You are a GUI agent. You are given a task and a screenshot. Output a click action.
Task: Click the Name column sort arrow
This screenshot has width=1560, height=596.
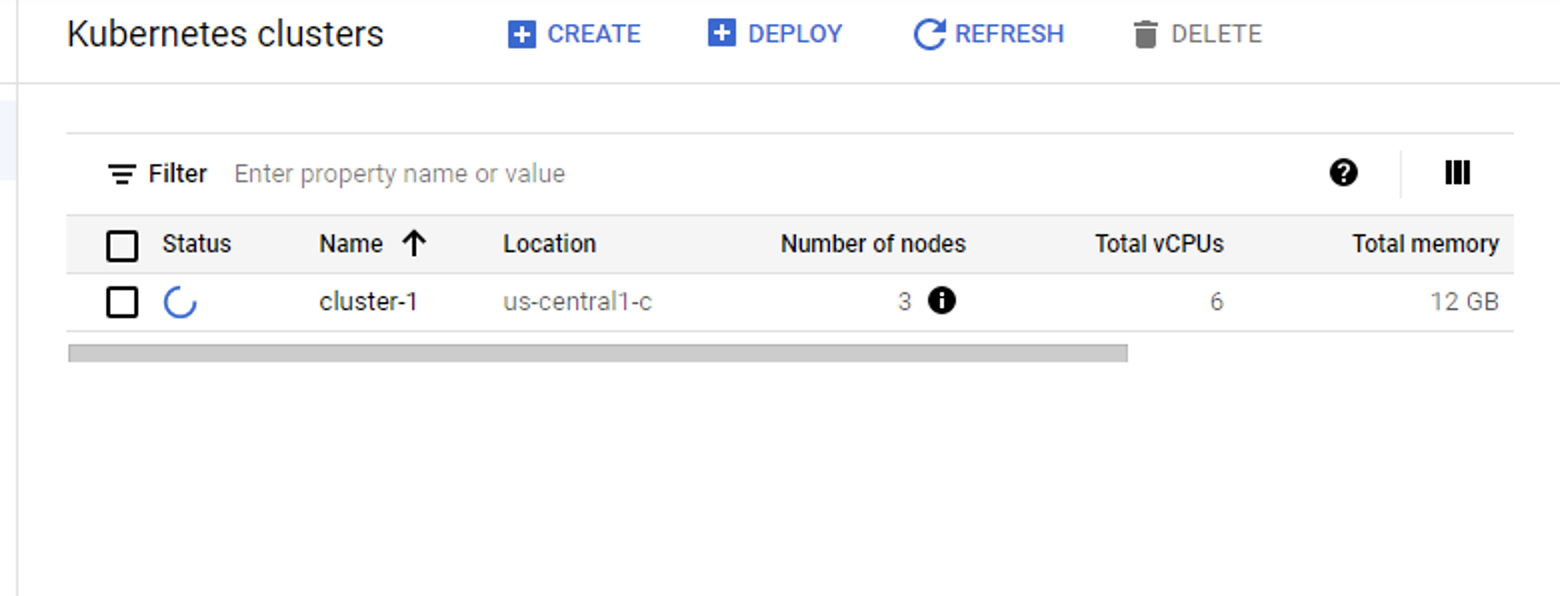click(x=414, y=244)
